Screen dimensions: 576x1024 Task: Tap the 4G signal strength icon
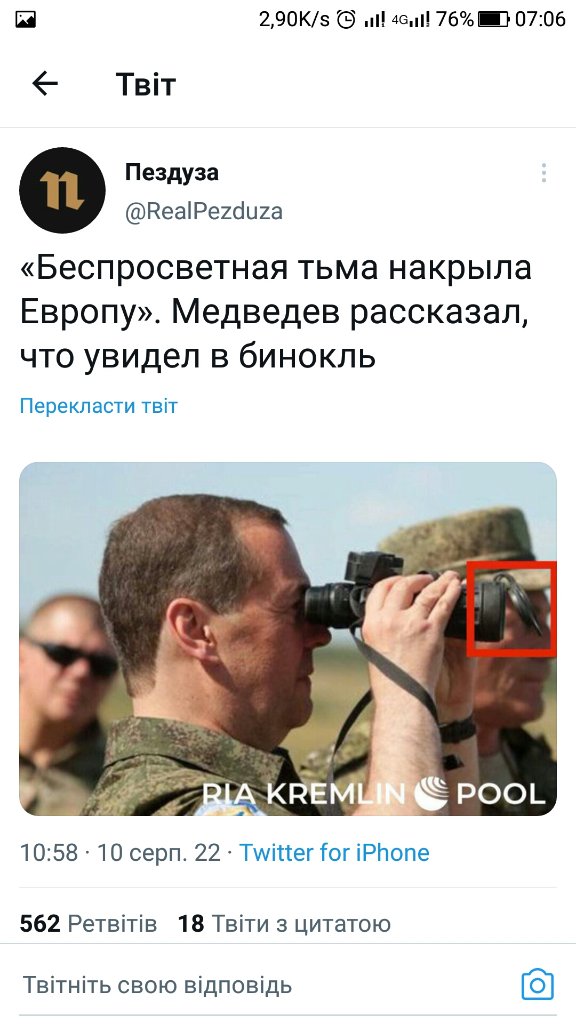(x=411, y=20)
